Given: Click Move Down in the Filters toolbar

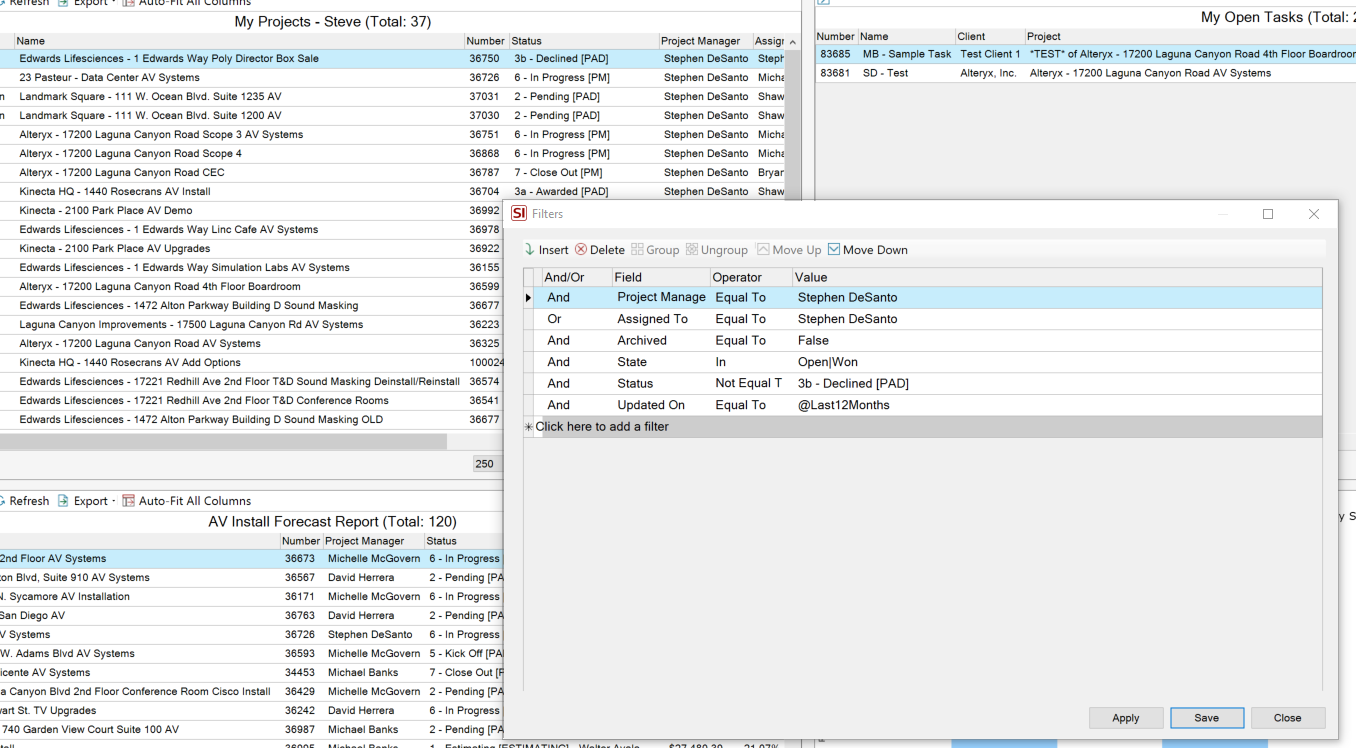Looking at the screenshot, I should 867,250.
